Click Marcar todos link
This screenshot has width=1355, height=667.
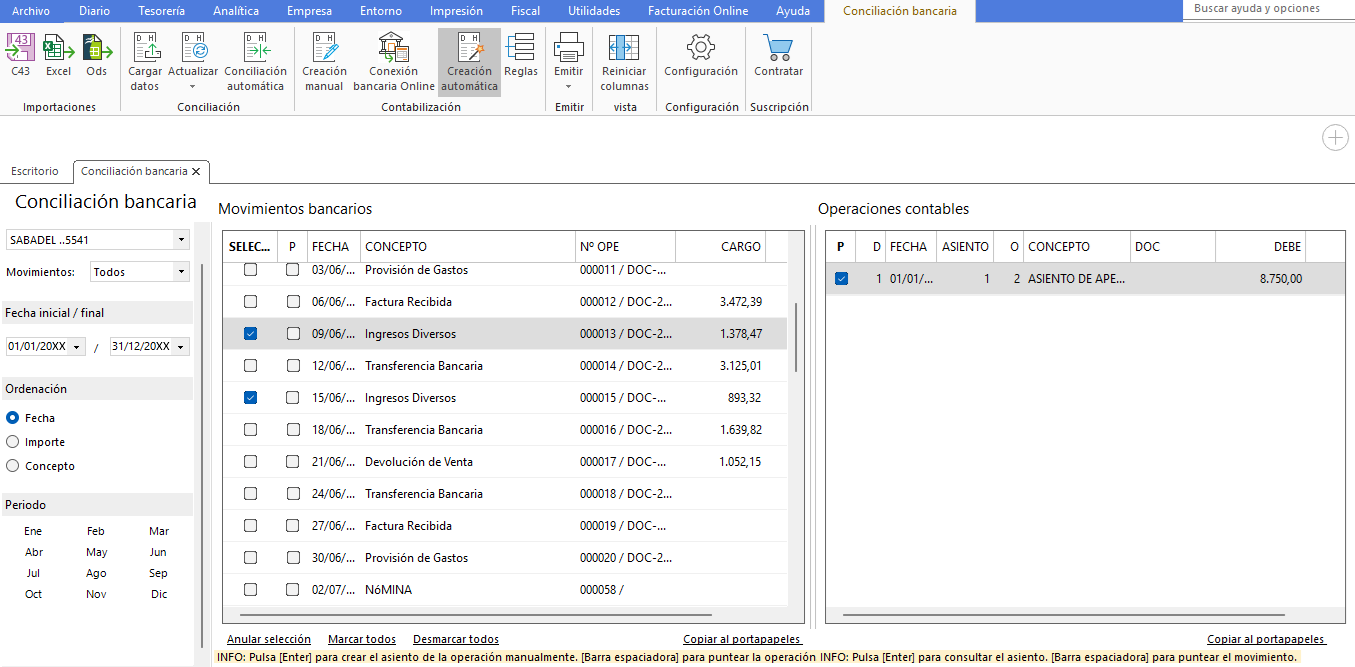[362, 640]
